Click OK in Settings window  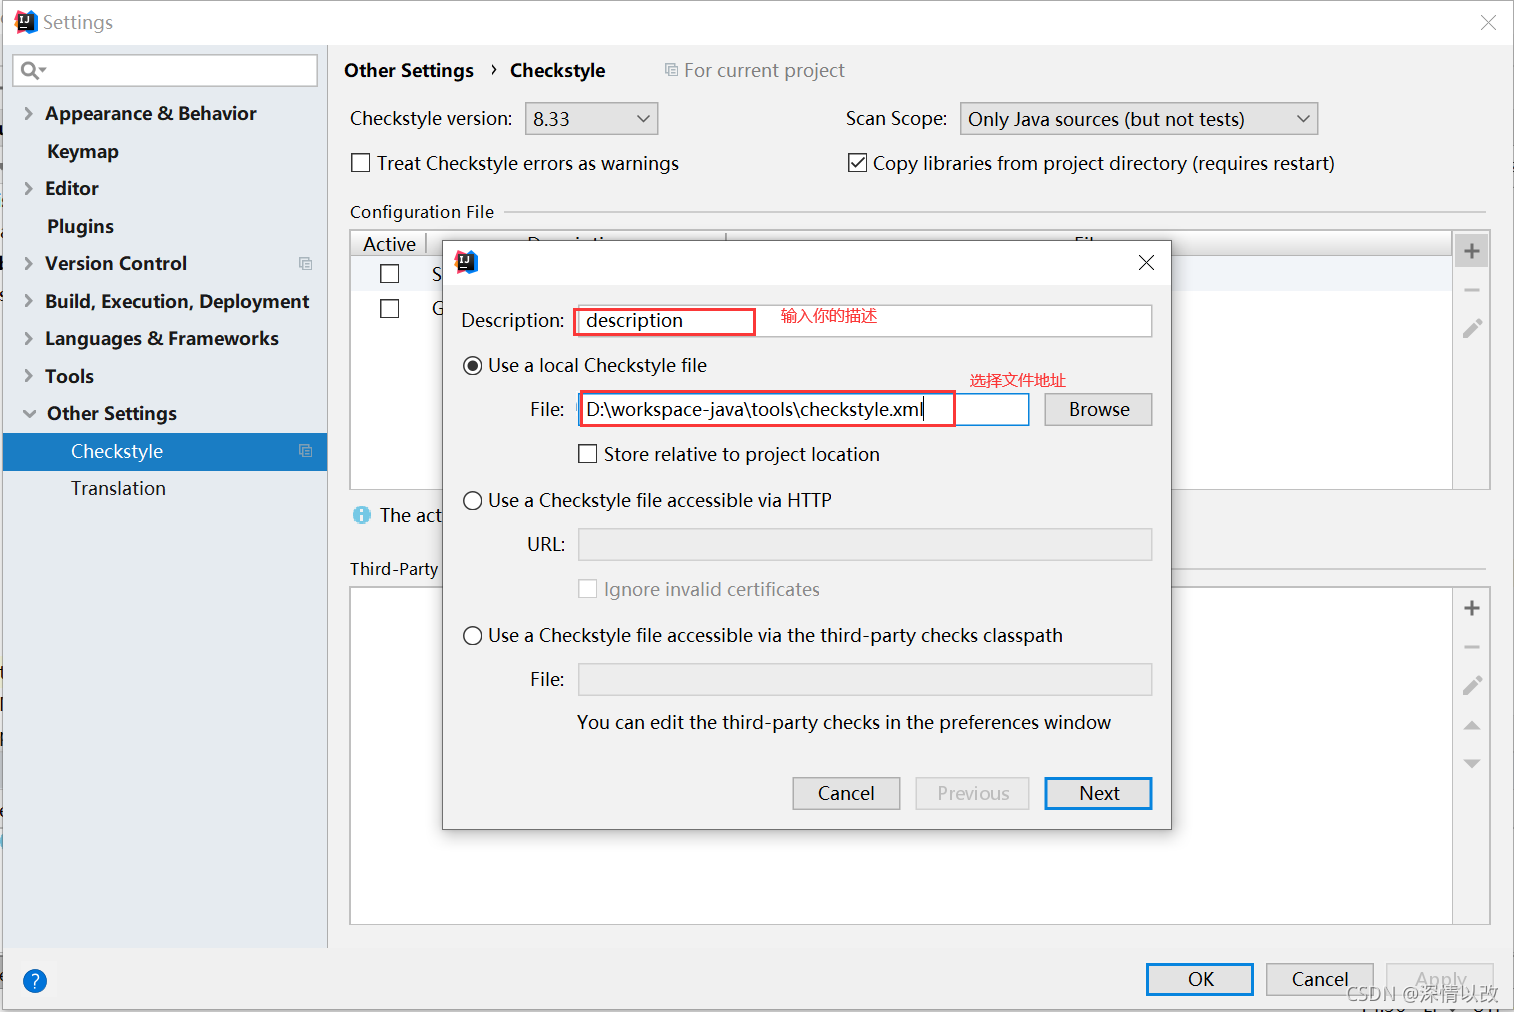coord(1200,979)
